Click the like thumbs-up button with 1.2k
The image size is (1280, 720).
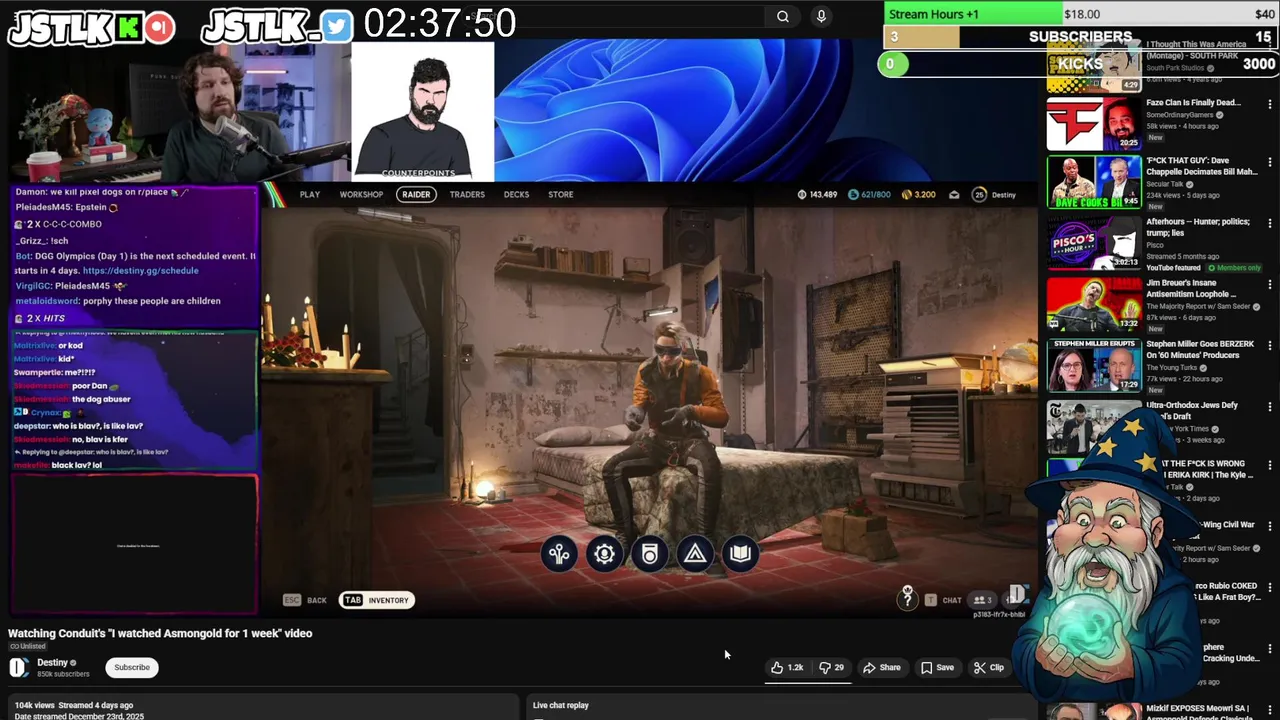[787, 667]
